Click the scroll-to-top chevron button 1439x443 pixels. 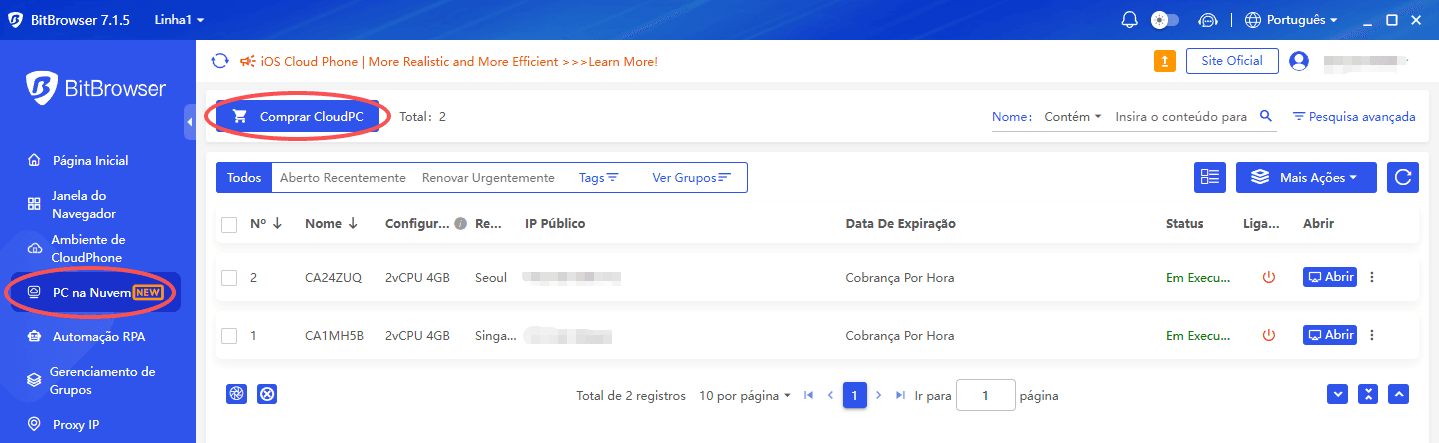(x=1399, y=394)
